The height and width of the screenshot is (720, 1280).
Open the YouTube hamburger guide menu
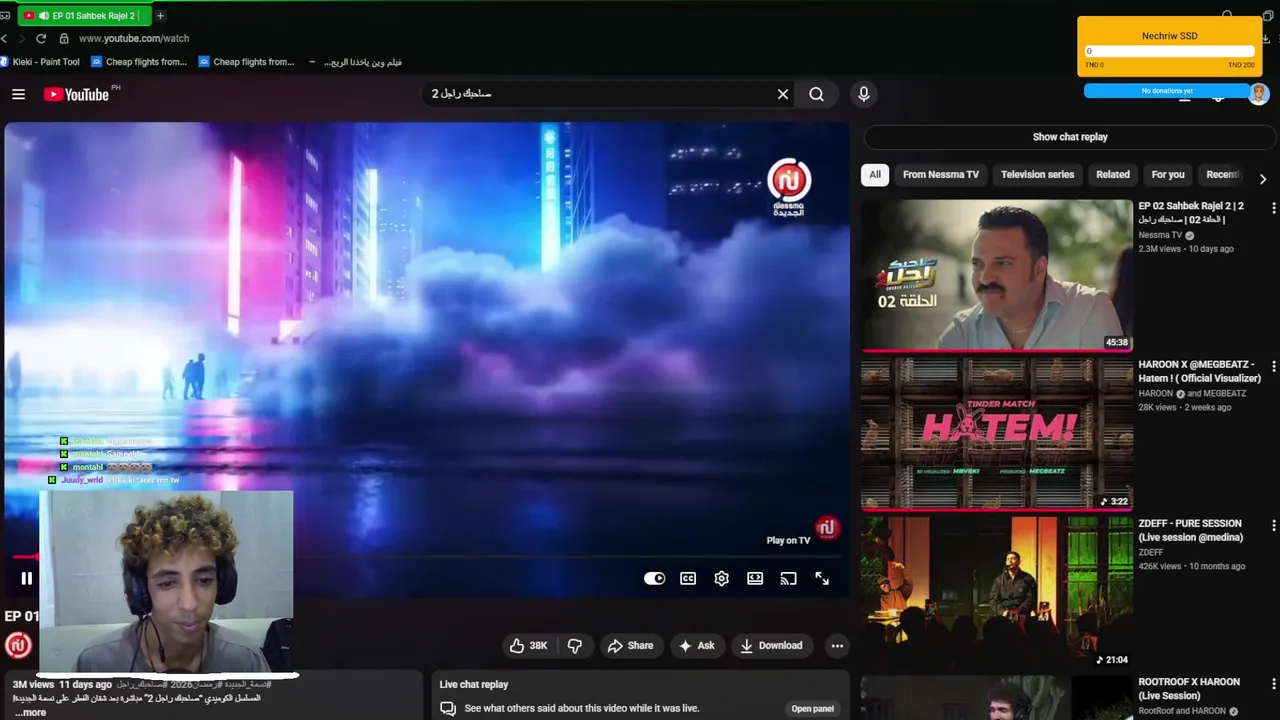(x=18, y=94)
